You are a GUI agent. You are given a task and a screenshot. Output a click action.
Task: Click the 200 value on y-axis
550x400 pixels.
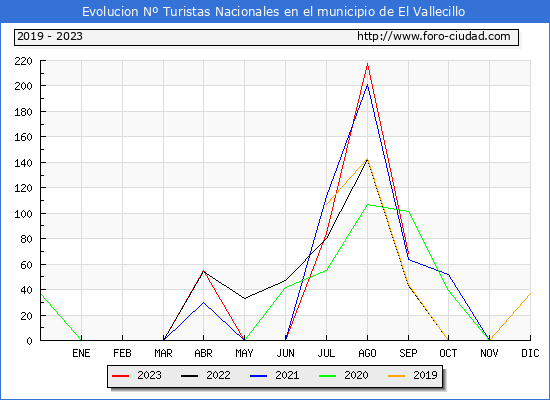click(x=23, y=86)
